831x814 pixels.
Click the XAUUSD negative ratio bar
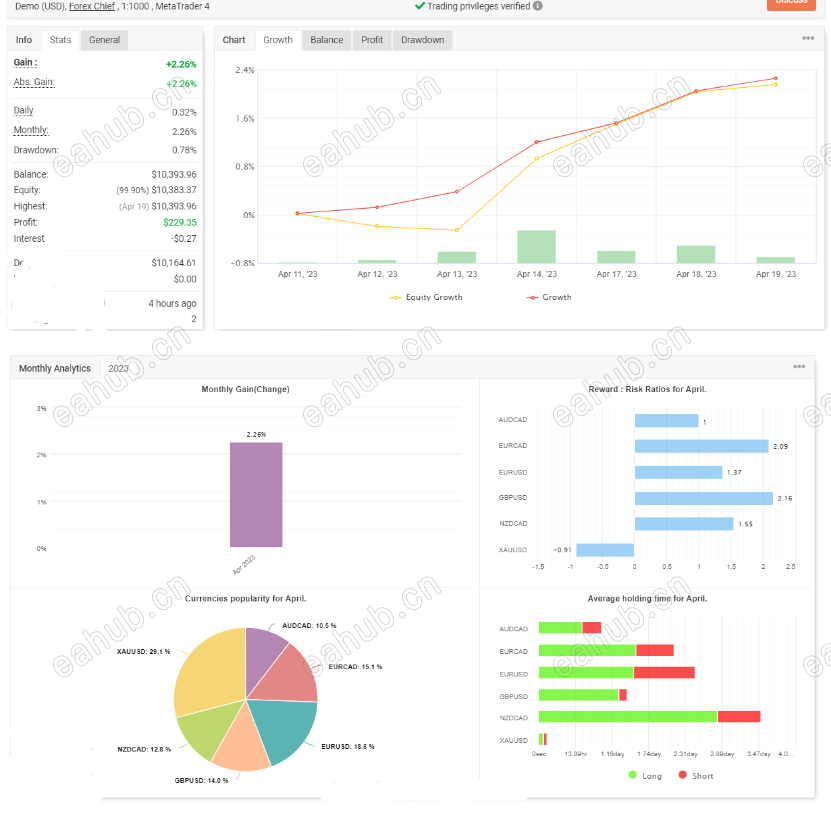pyautogui.click(x=605, y=550)
